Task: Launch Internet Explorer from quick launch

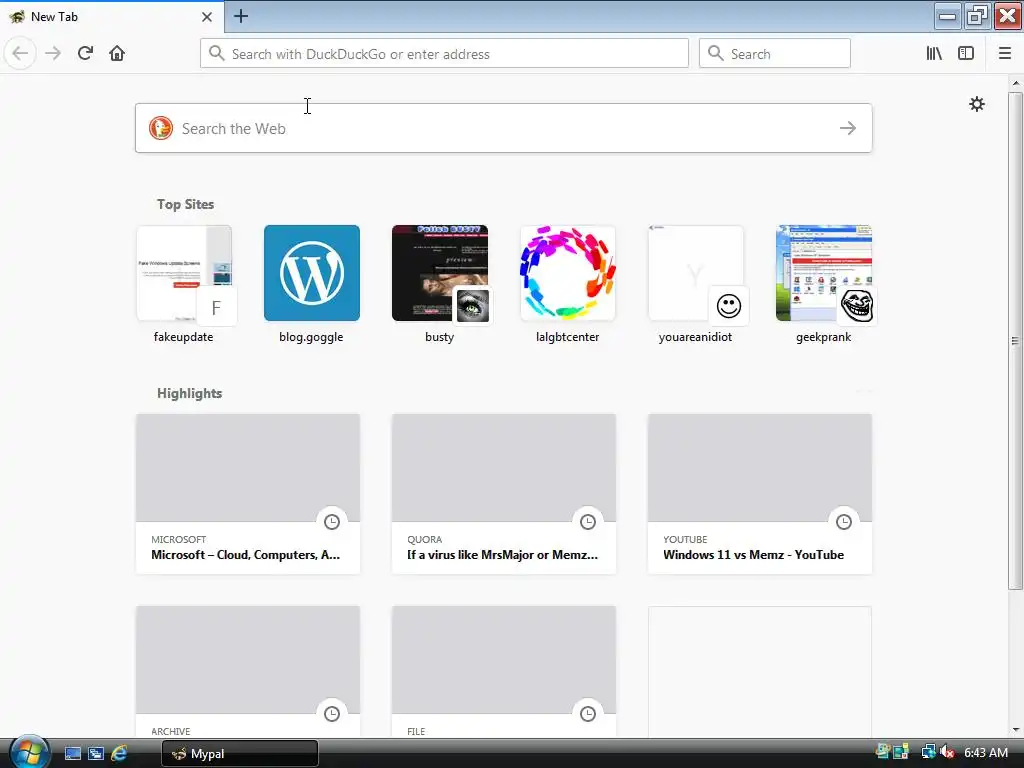Action: coord(119,754)
